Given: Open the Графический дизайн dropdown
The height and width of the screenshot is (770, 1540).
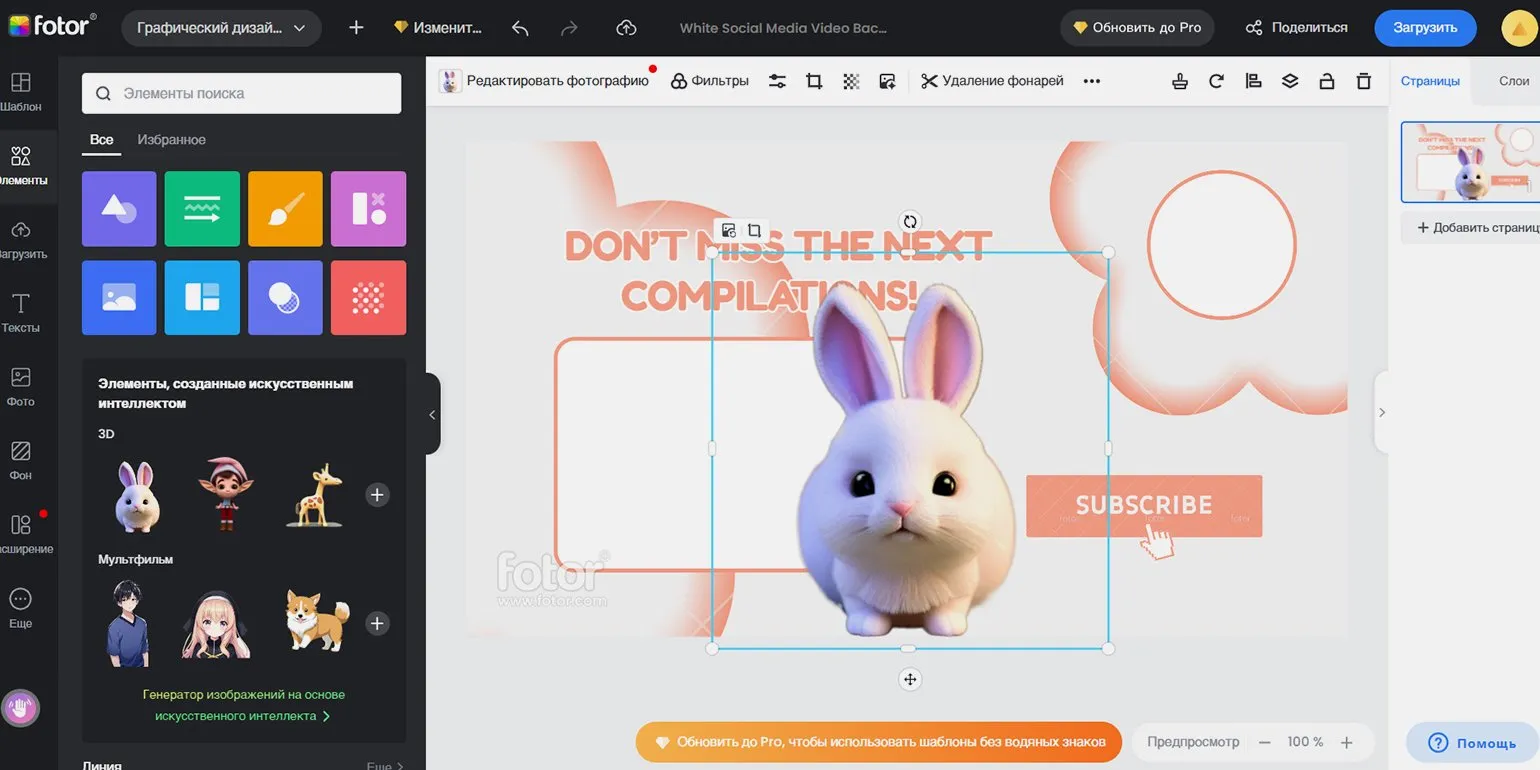Looking at the screenshot, I should 221,28.
